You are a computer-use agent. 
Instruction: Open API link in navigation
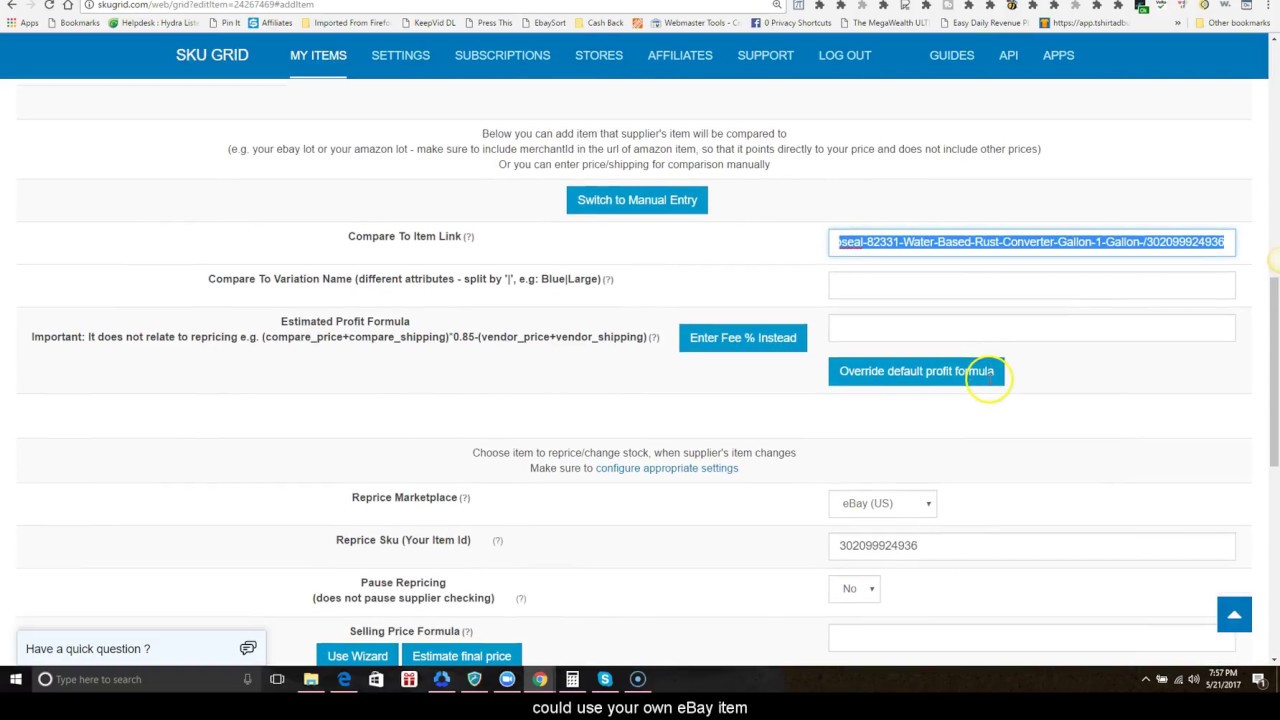point(1008,55)
